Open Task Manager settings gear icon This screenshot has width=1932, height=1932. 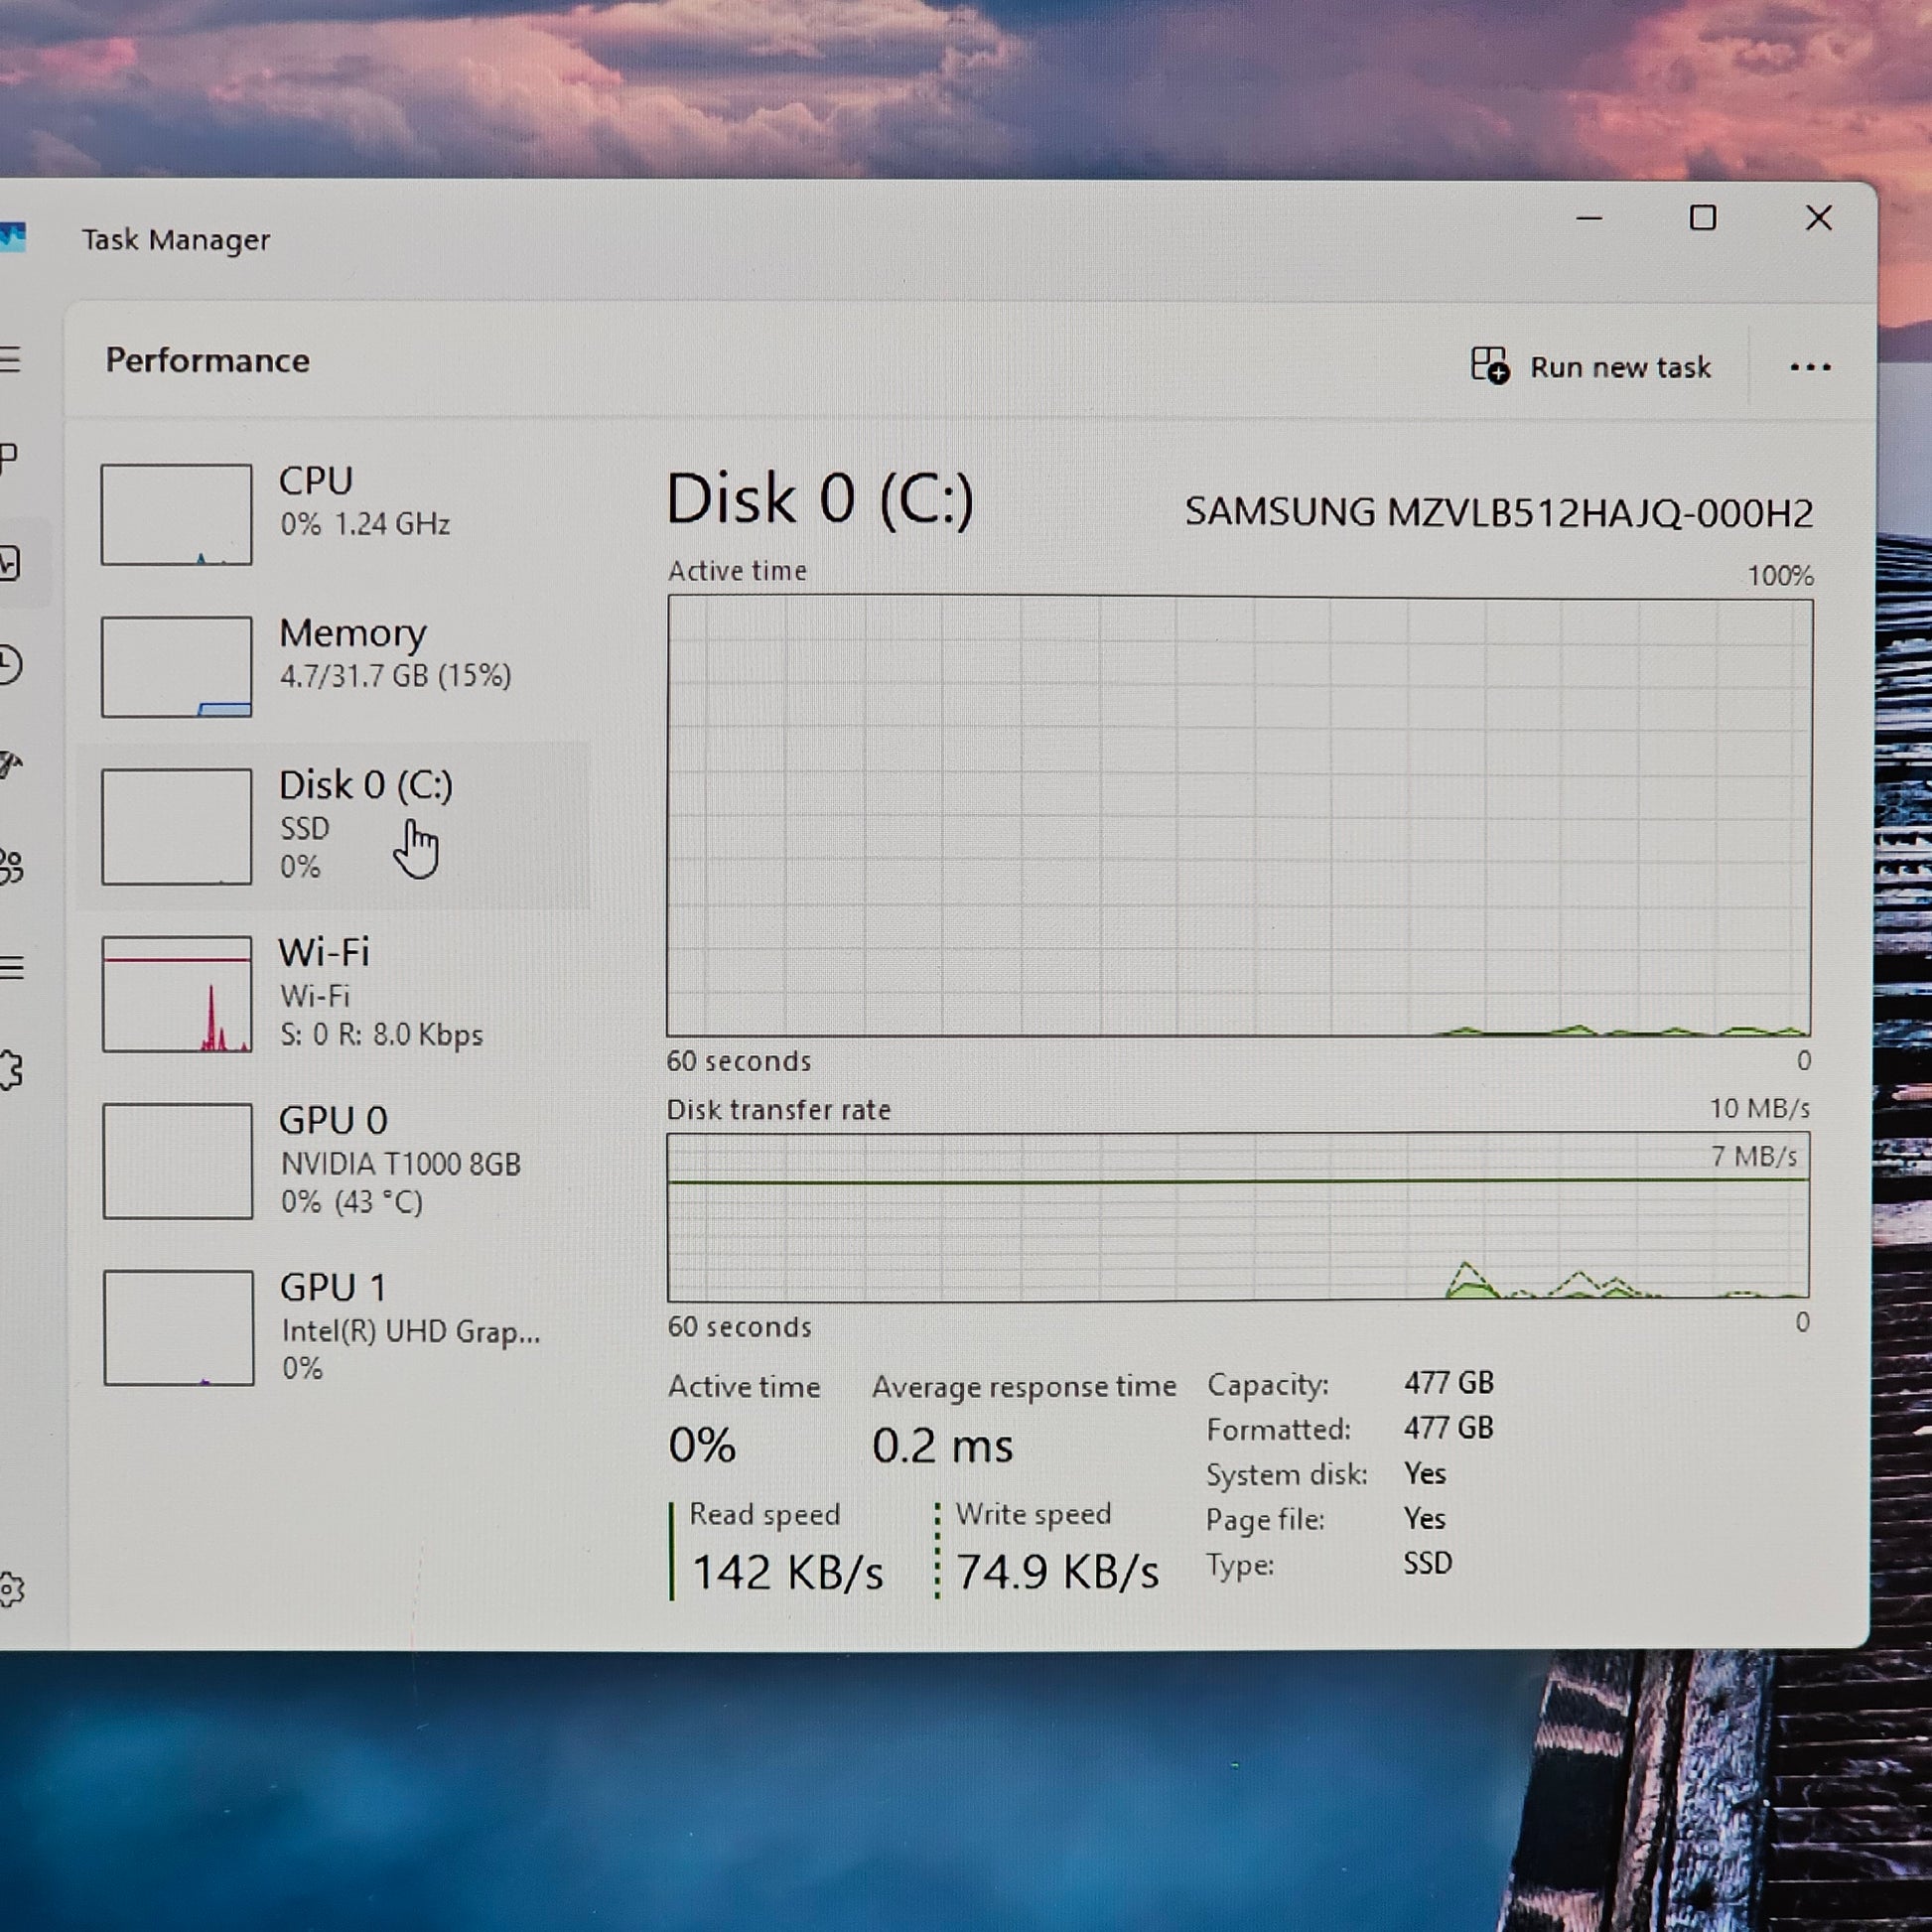(x=10, y=1589)
